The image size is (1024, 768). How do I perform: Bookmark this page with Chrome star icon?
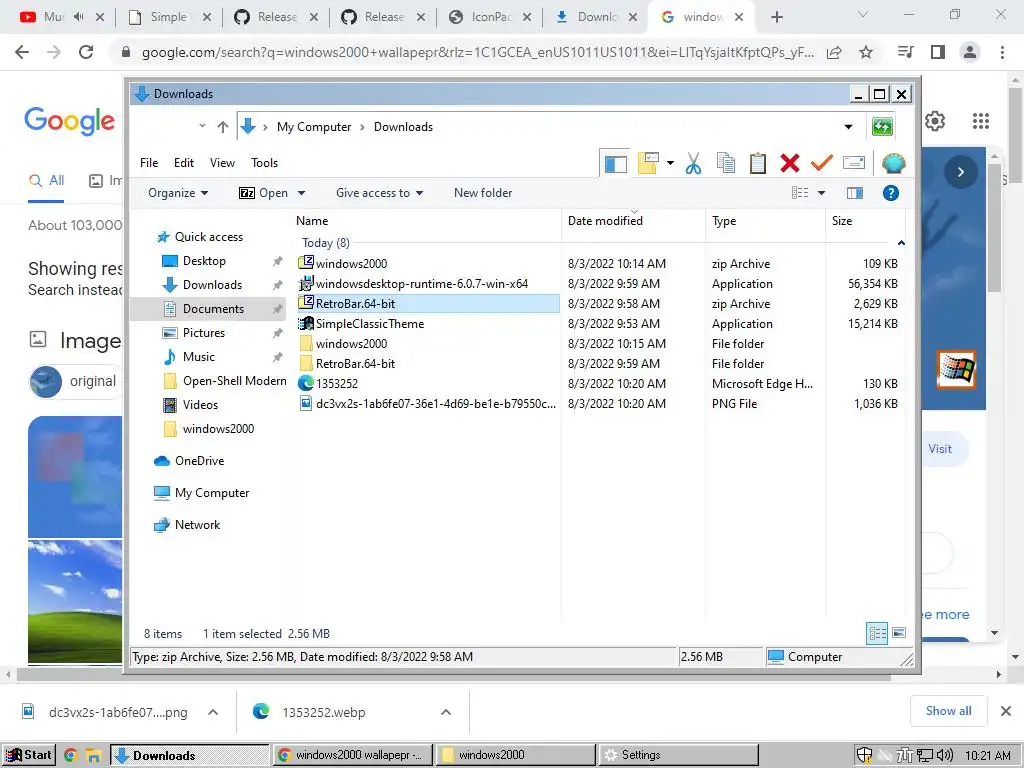[x=866, y=52]
